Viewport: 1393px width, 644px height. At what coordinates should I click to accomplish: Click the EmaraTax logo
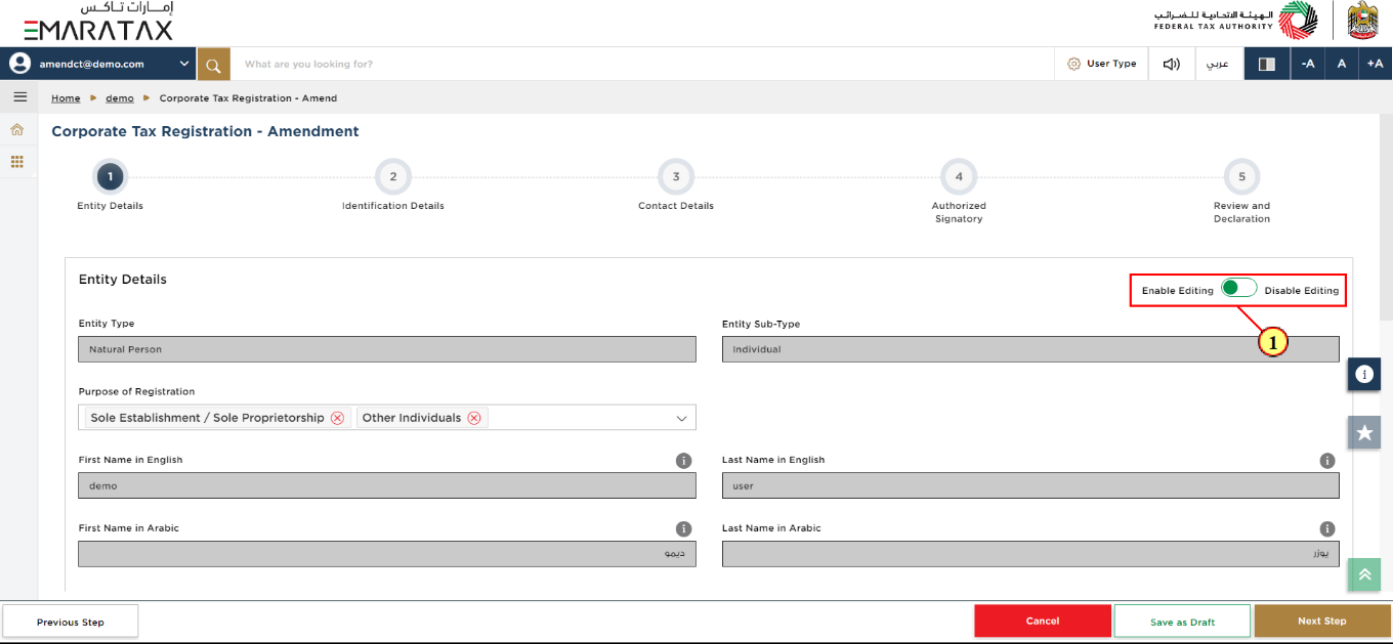pyautogui.click(x=98, y=21)
